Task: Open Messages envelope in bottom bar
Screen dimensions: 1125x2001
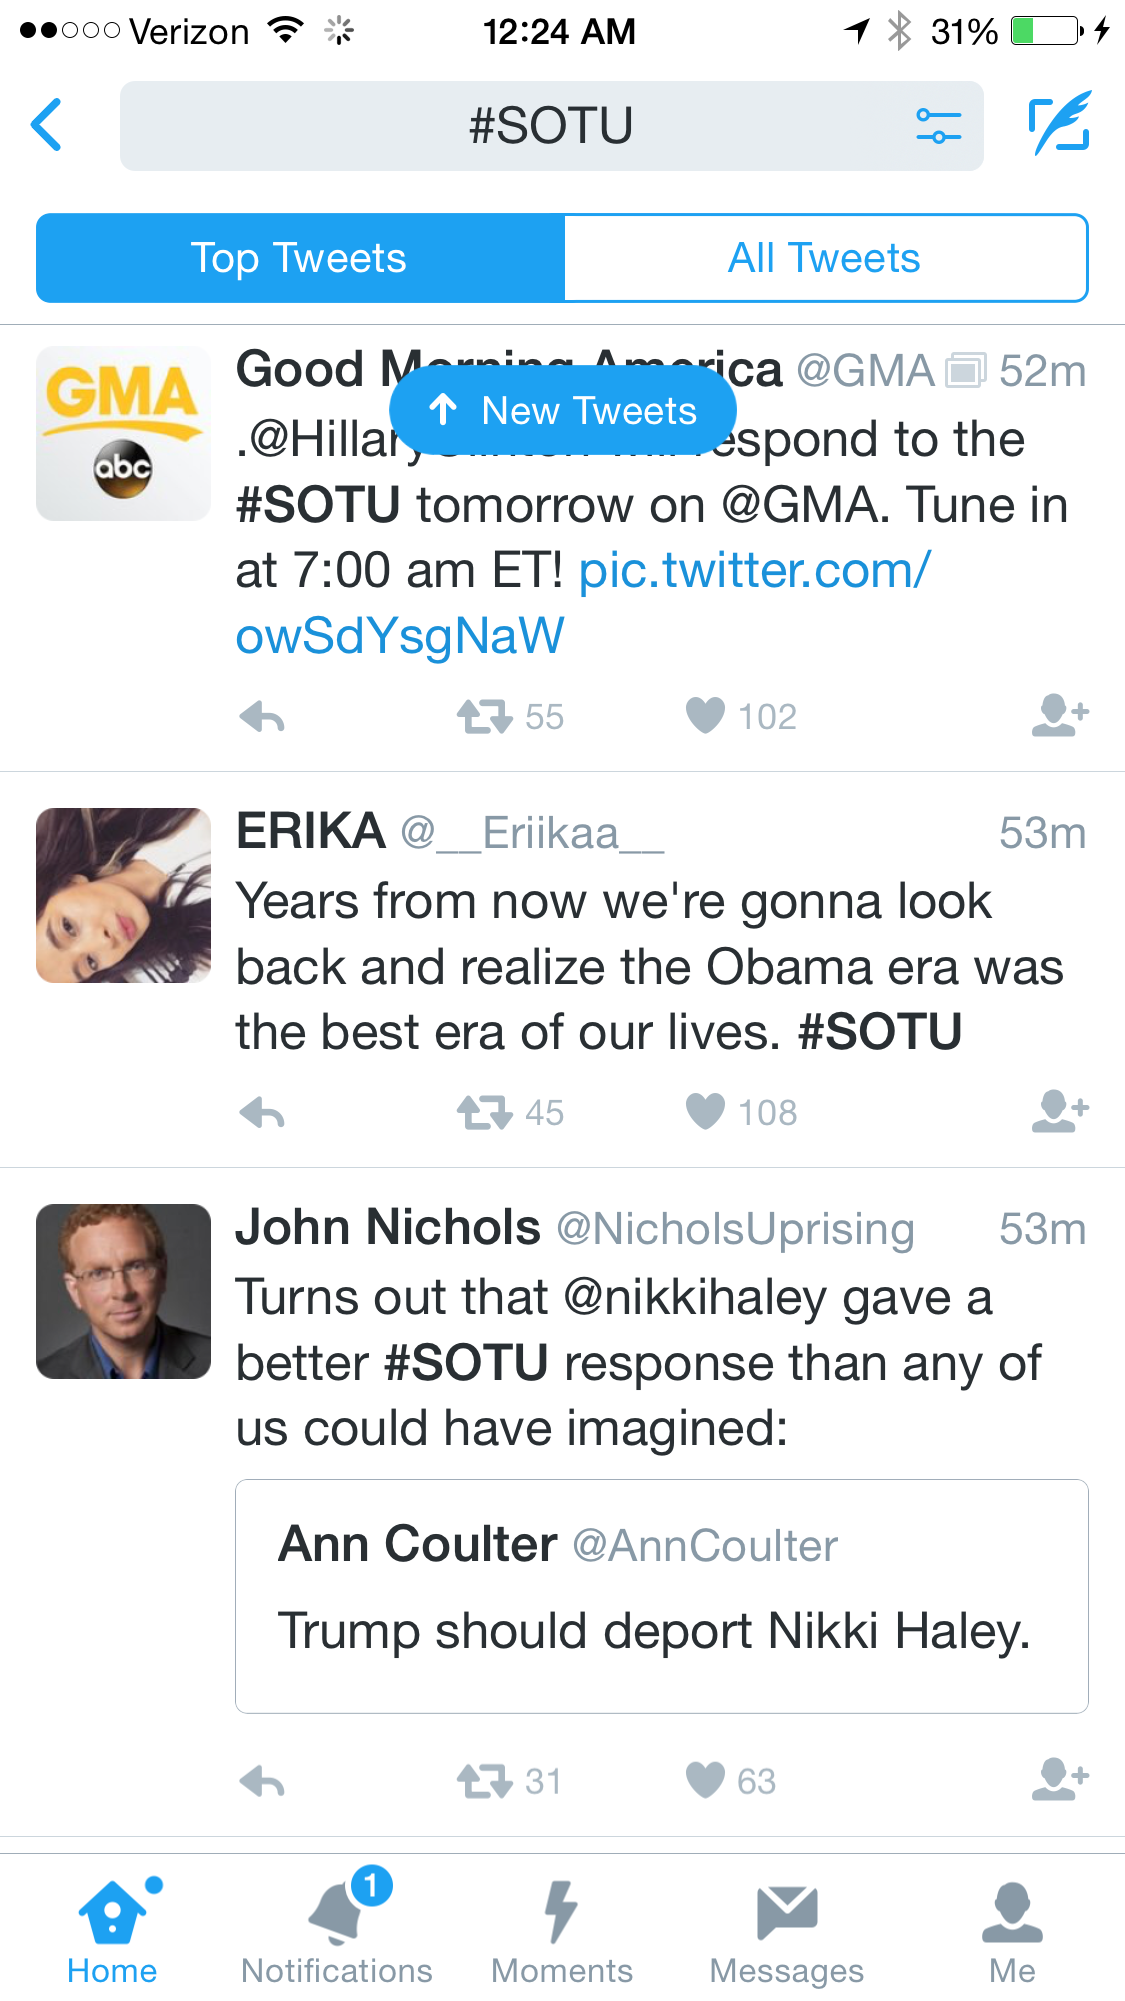Action: click(787, 1929)
